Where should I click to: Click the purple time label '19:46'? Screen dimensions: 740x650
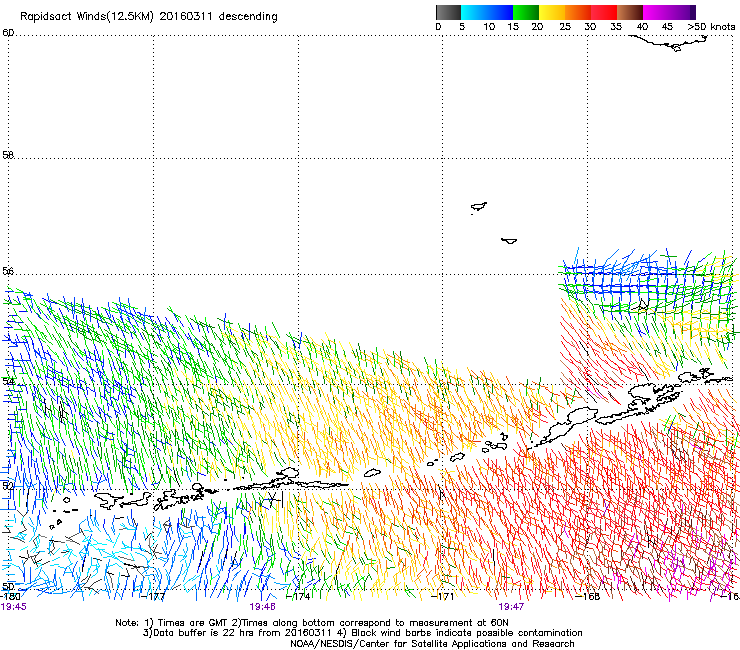point(262,607)
